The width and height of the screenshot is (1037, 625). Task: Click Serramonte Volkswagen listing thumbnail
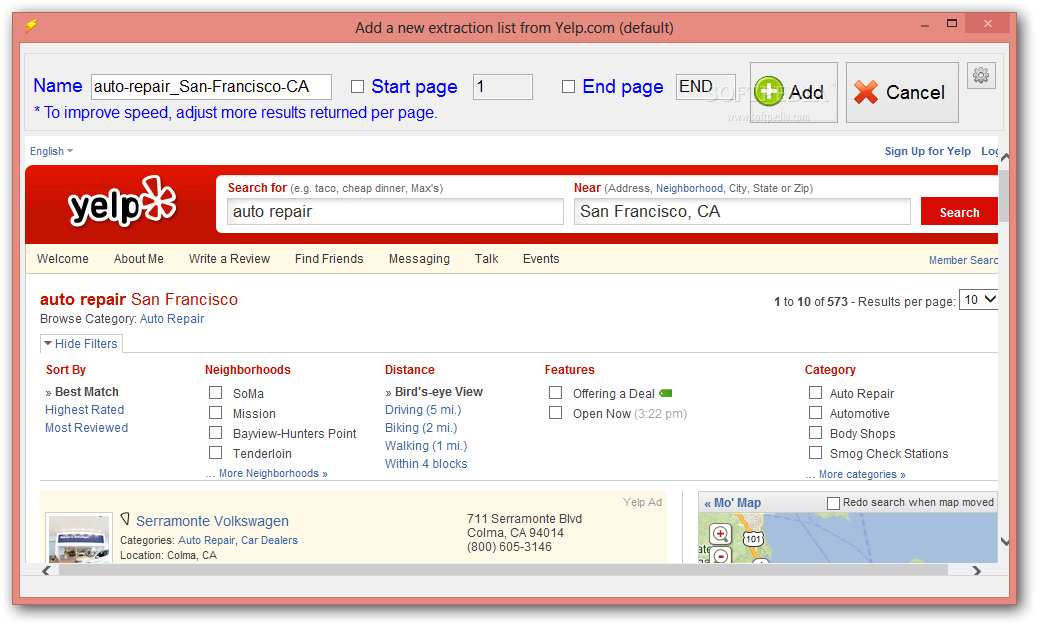point(79,538)
